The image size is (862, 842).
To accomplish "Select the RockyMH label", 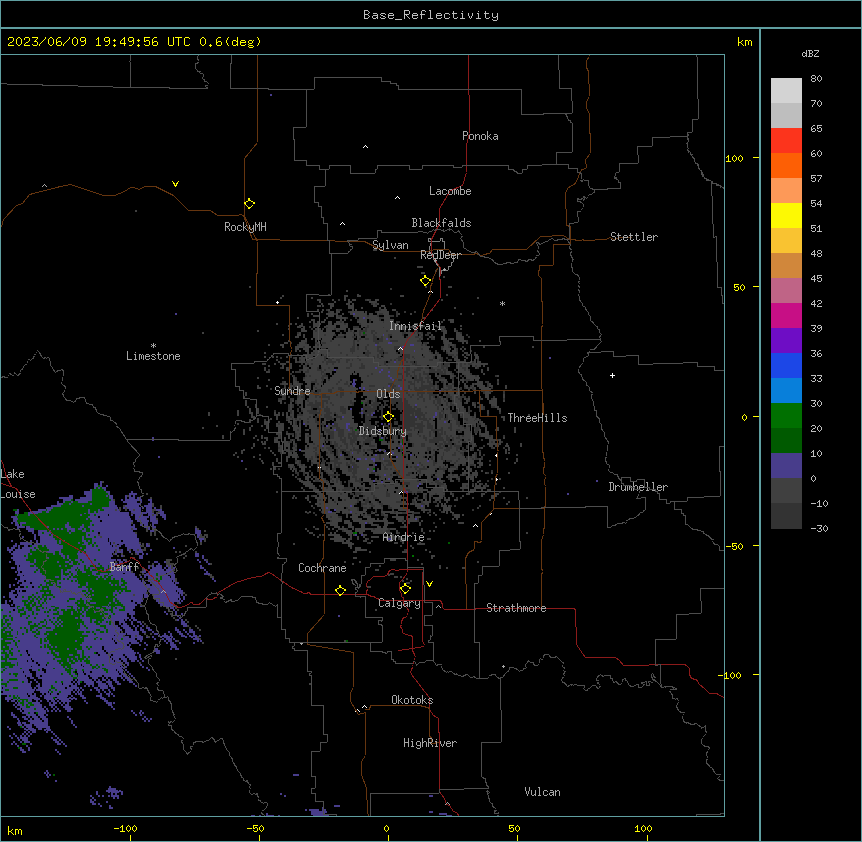I will pos(245,227).
